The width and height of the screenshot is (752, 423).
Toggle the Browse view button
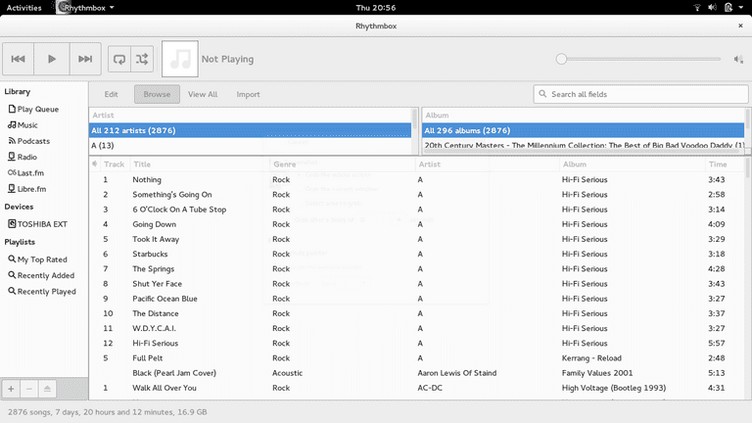(157, 94)
